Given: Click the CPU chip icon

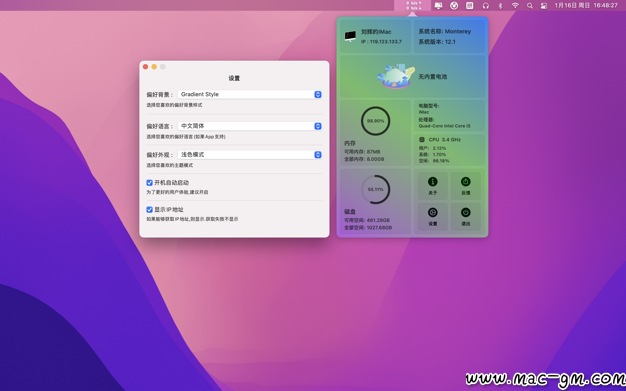Looking at the screenshot, I should coord(422,139).
